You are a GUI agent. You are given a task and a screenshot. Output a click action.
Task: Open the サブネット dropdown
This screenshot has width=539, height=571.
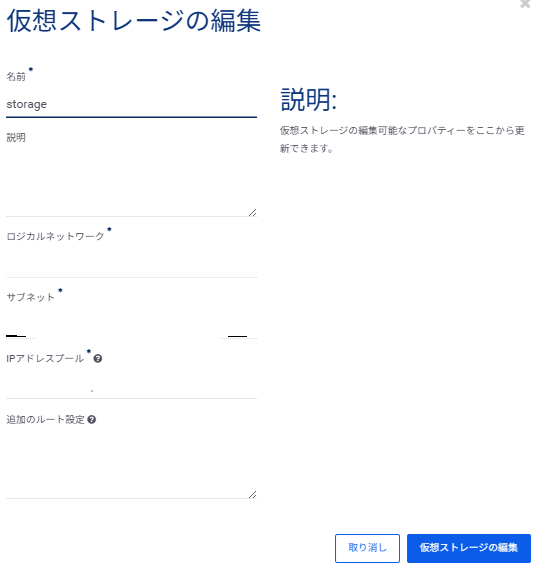pyautogui.click(x=131, y=325)
